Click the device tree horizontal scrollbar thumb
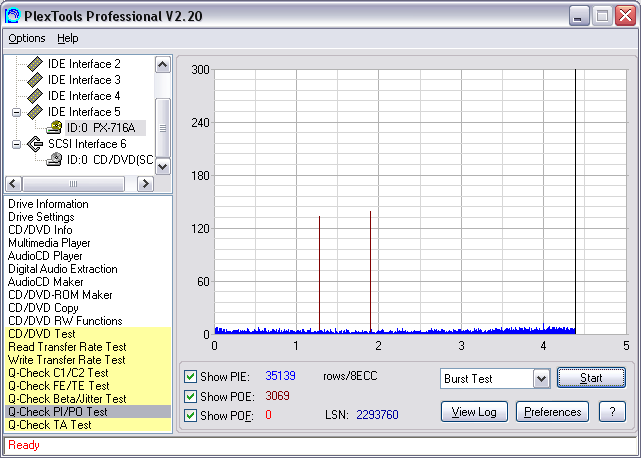This screenshot has width=641, height=458. coord(73,184)
